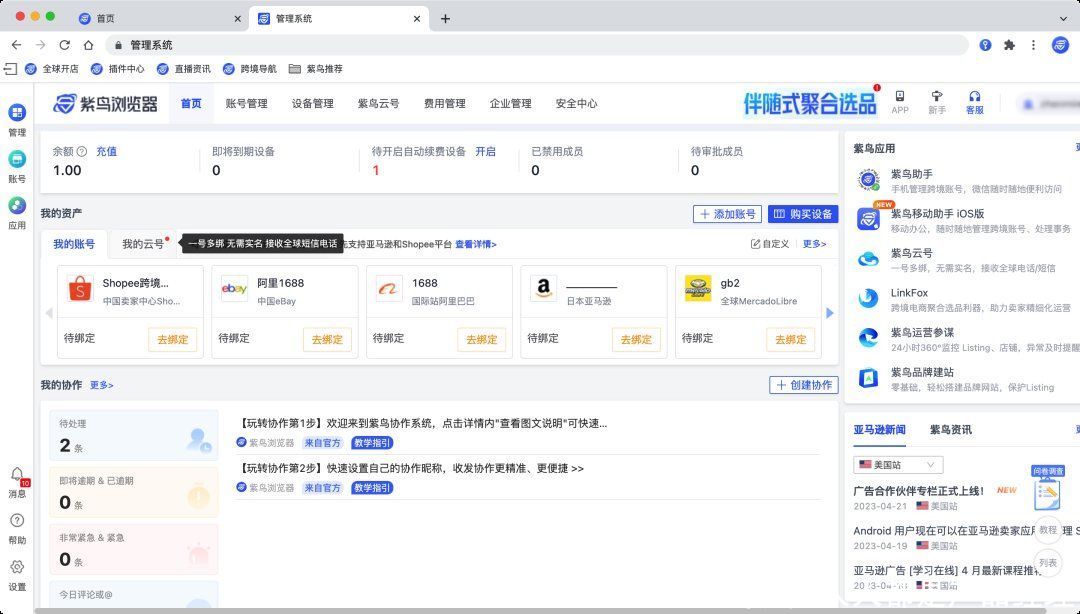Viewport: 1080px width, 614px height.
Task: Reload the page in browser toolbar
Action: [x=65, y=45]
